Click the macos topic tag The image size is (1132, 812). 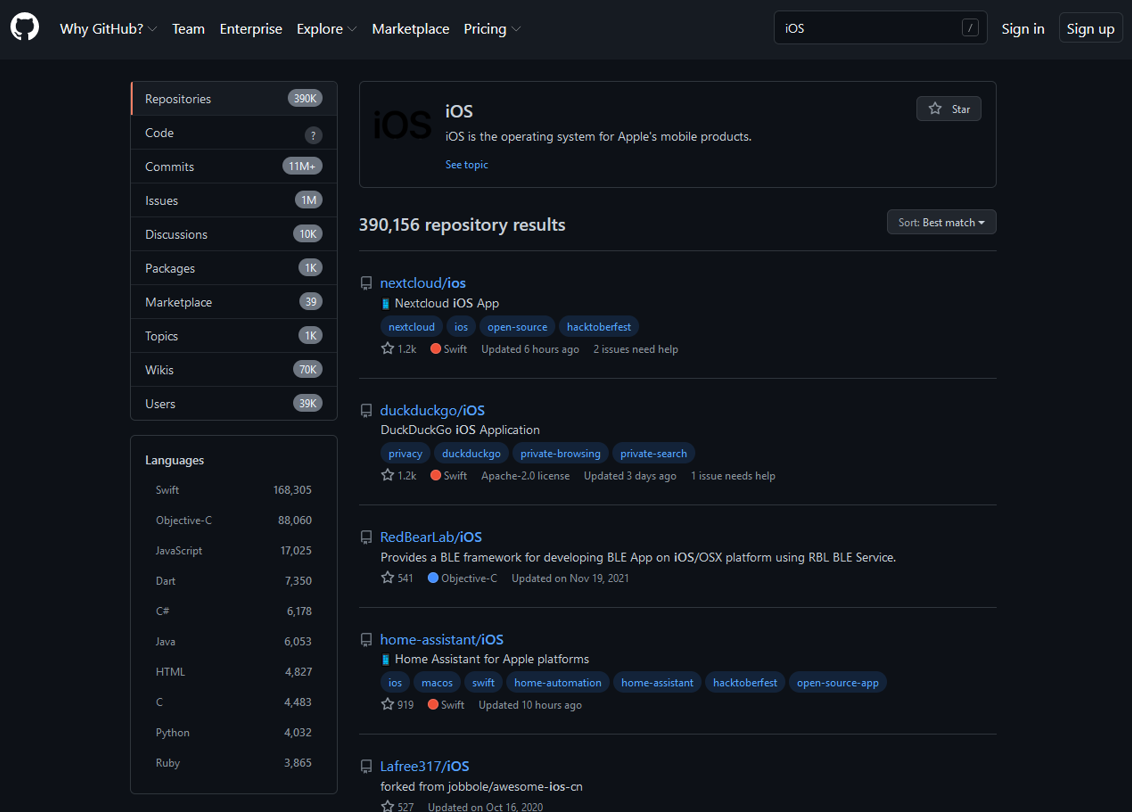437,683
